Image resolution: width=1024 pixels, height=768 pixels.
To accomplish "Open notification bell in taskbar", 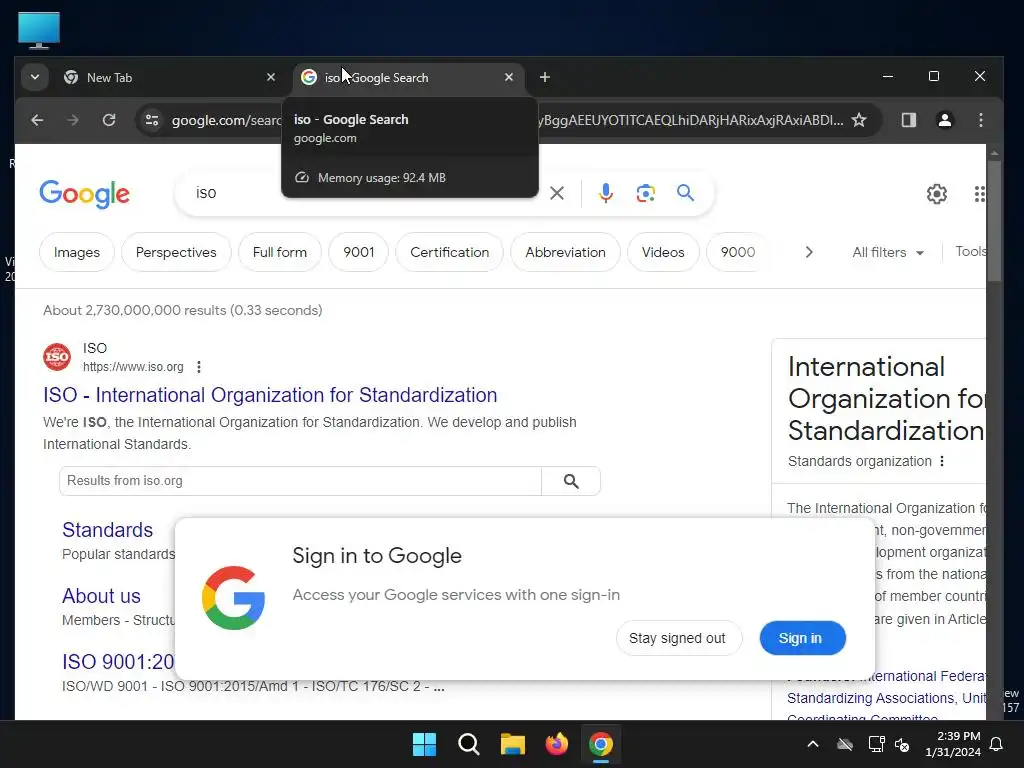I will pos(997,744).
